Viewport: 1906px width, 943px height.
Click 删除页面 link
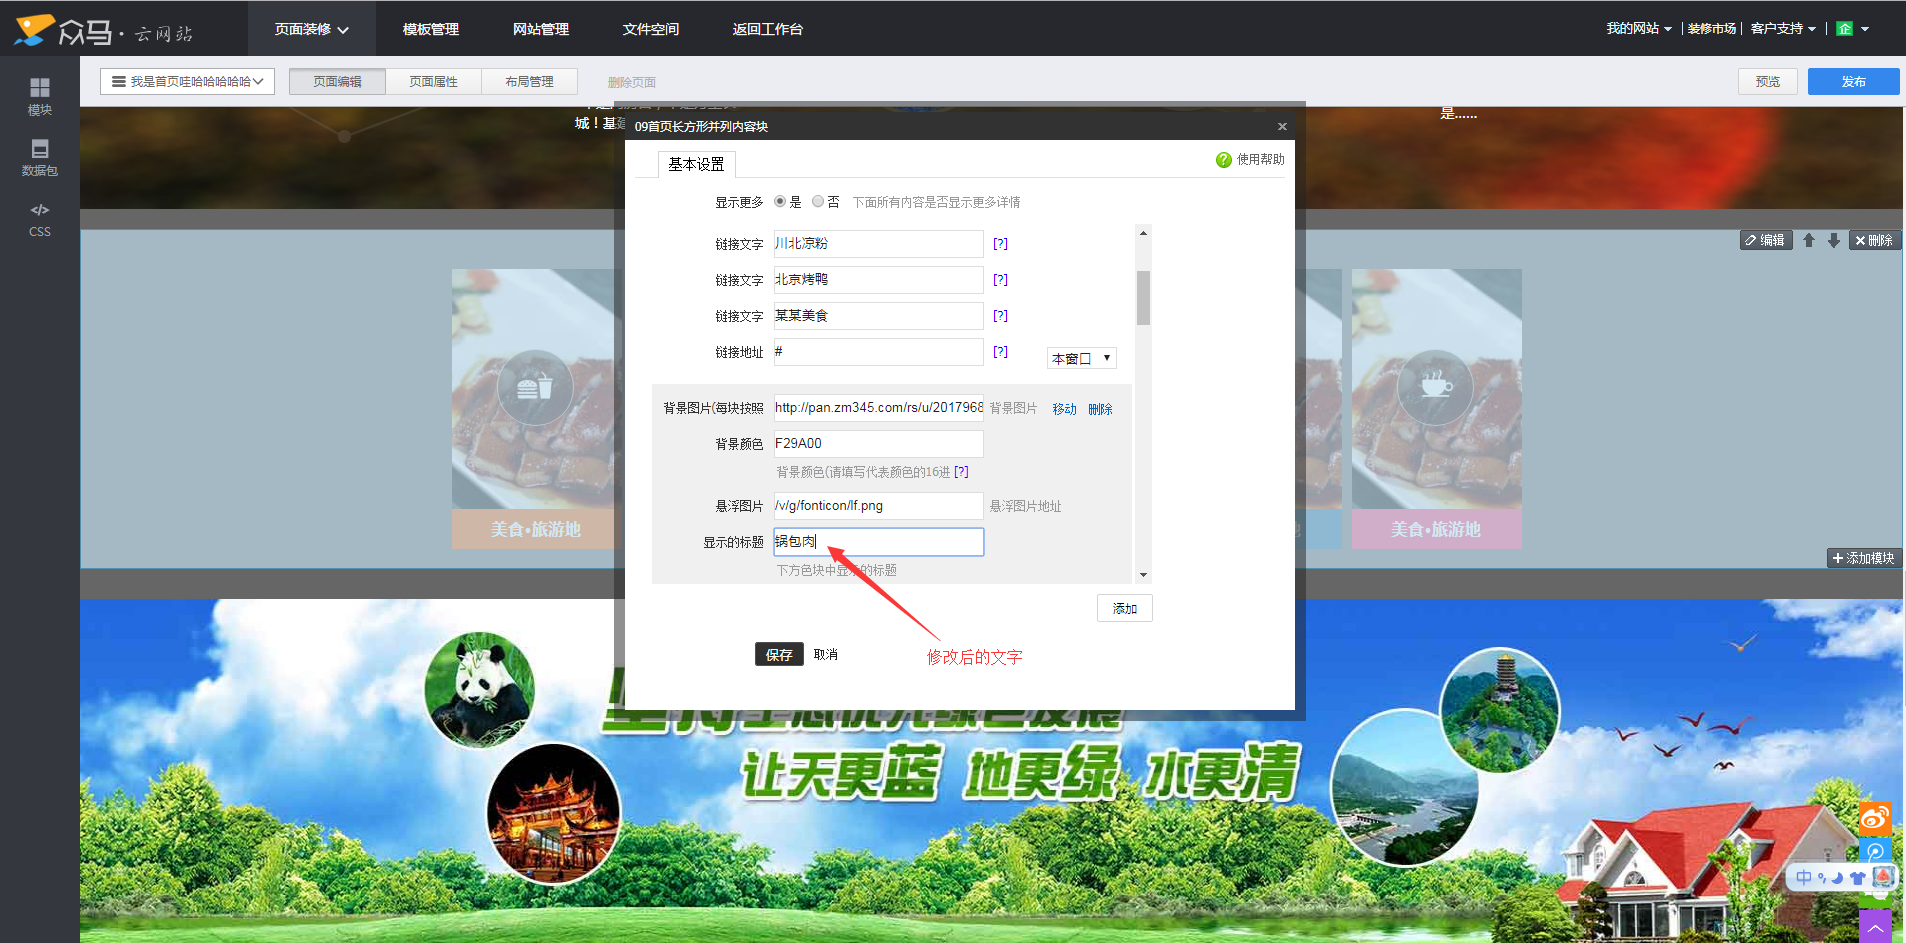pos(632,82)
